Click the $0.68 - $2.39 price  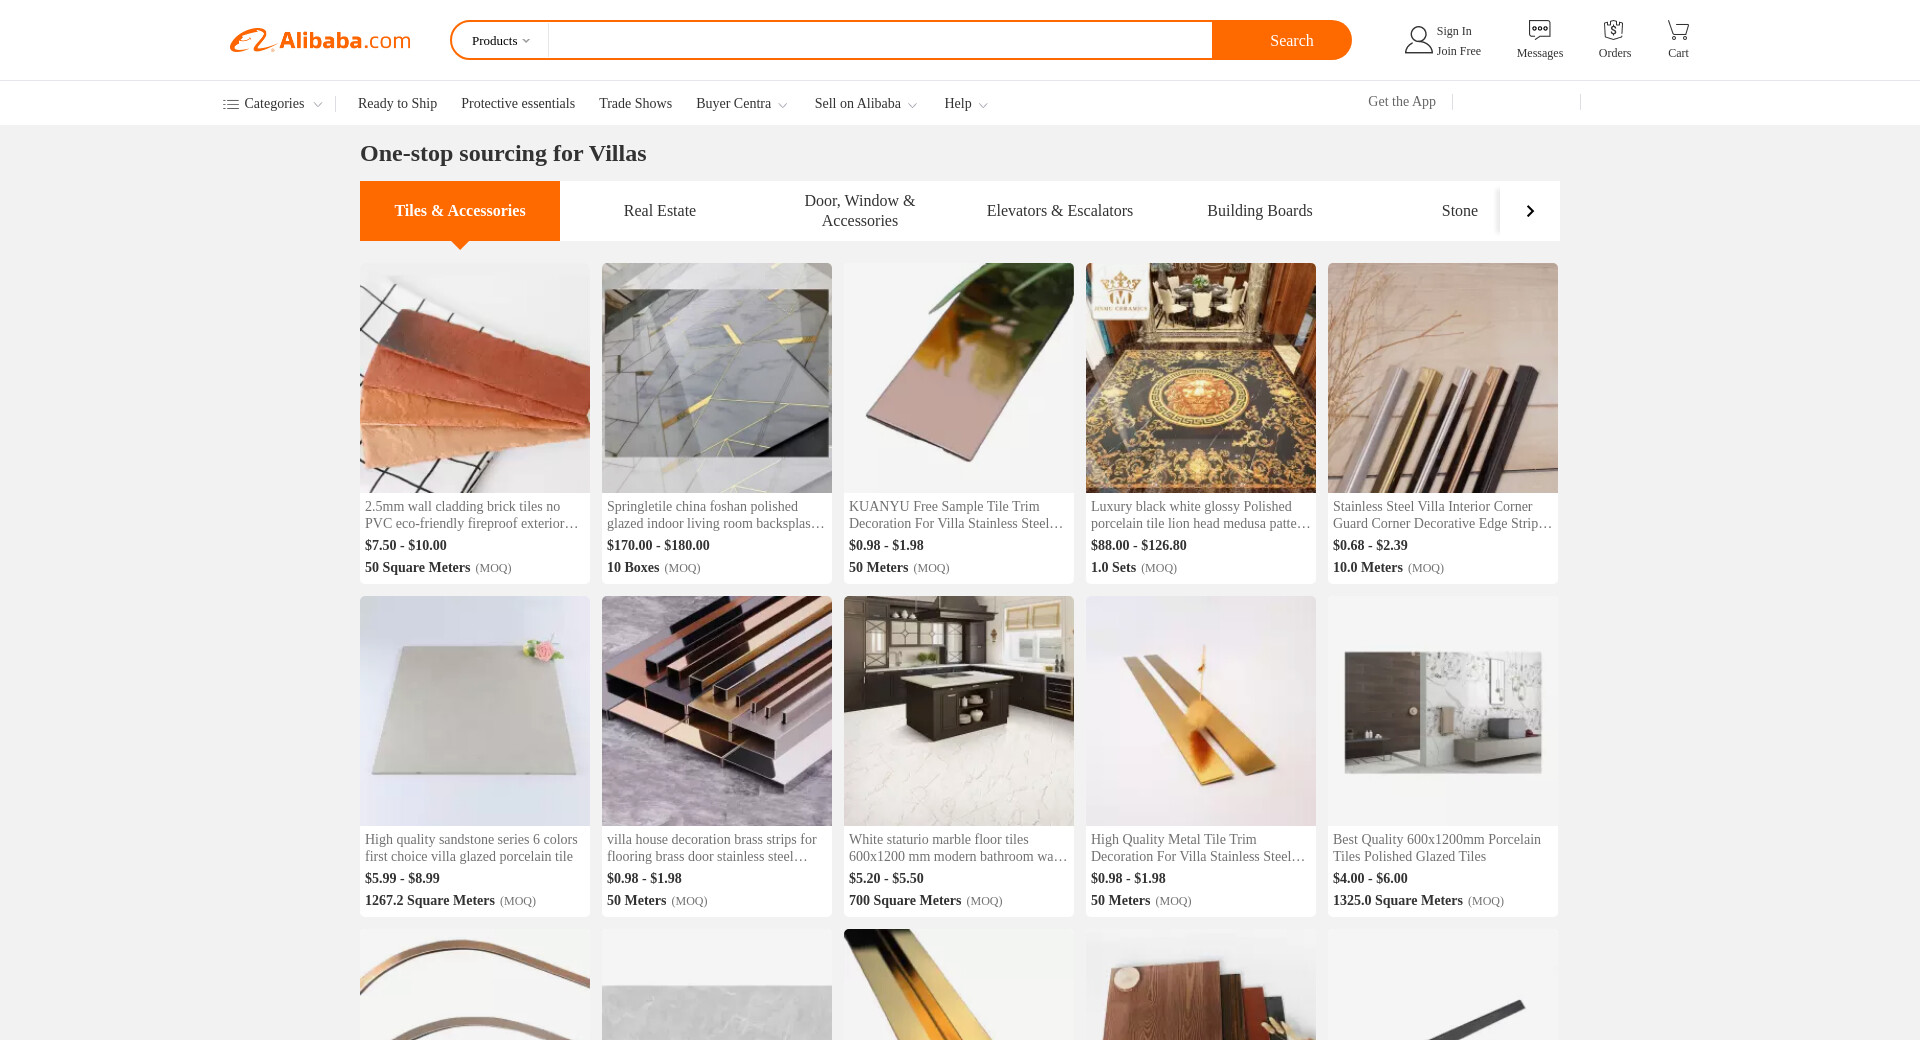(x=1370, y=546)
